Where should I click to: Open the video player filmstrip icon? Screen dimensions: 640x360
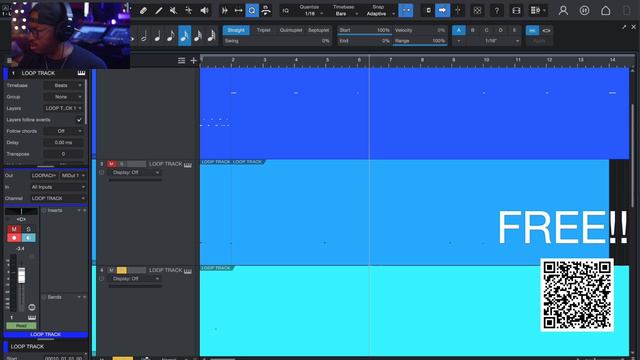(516, 11)
